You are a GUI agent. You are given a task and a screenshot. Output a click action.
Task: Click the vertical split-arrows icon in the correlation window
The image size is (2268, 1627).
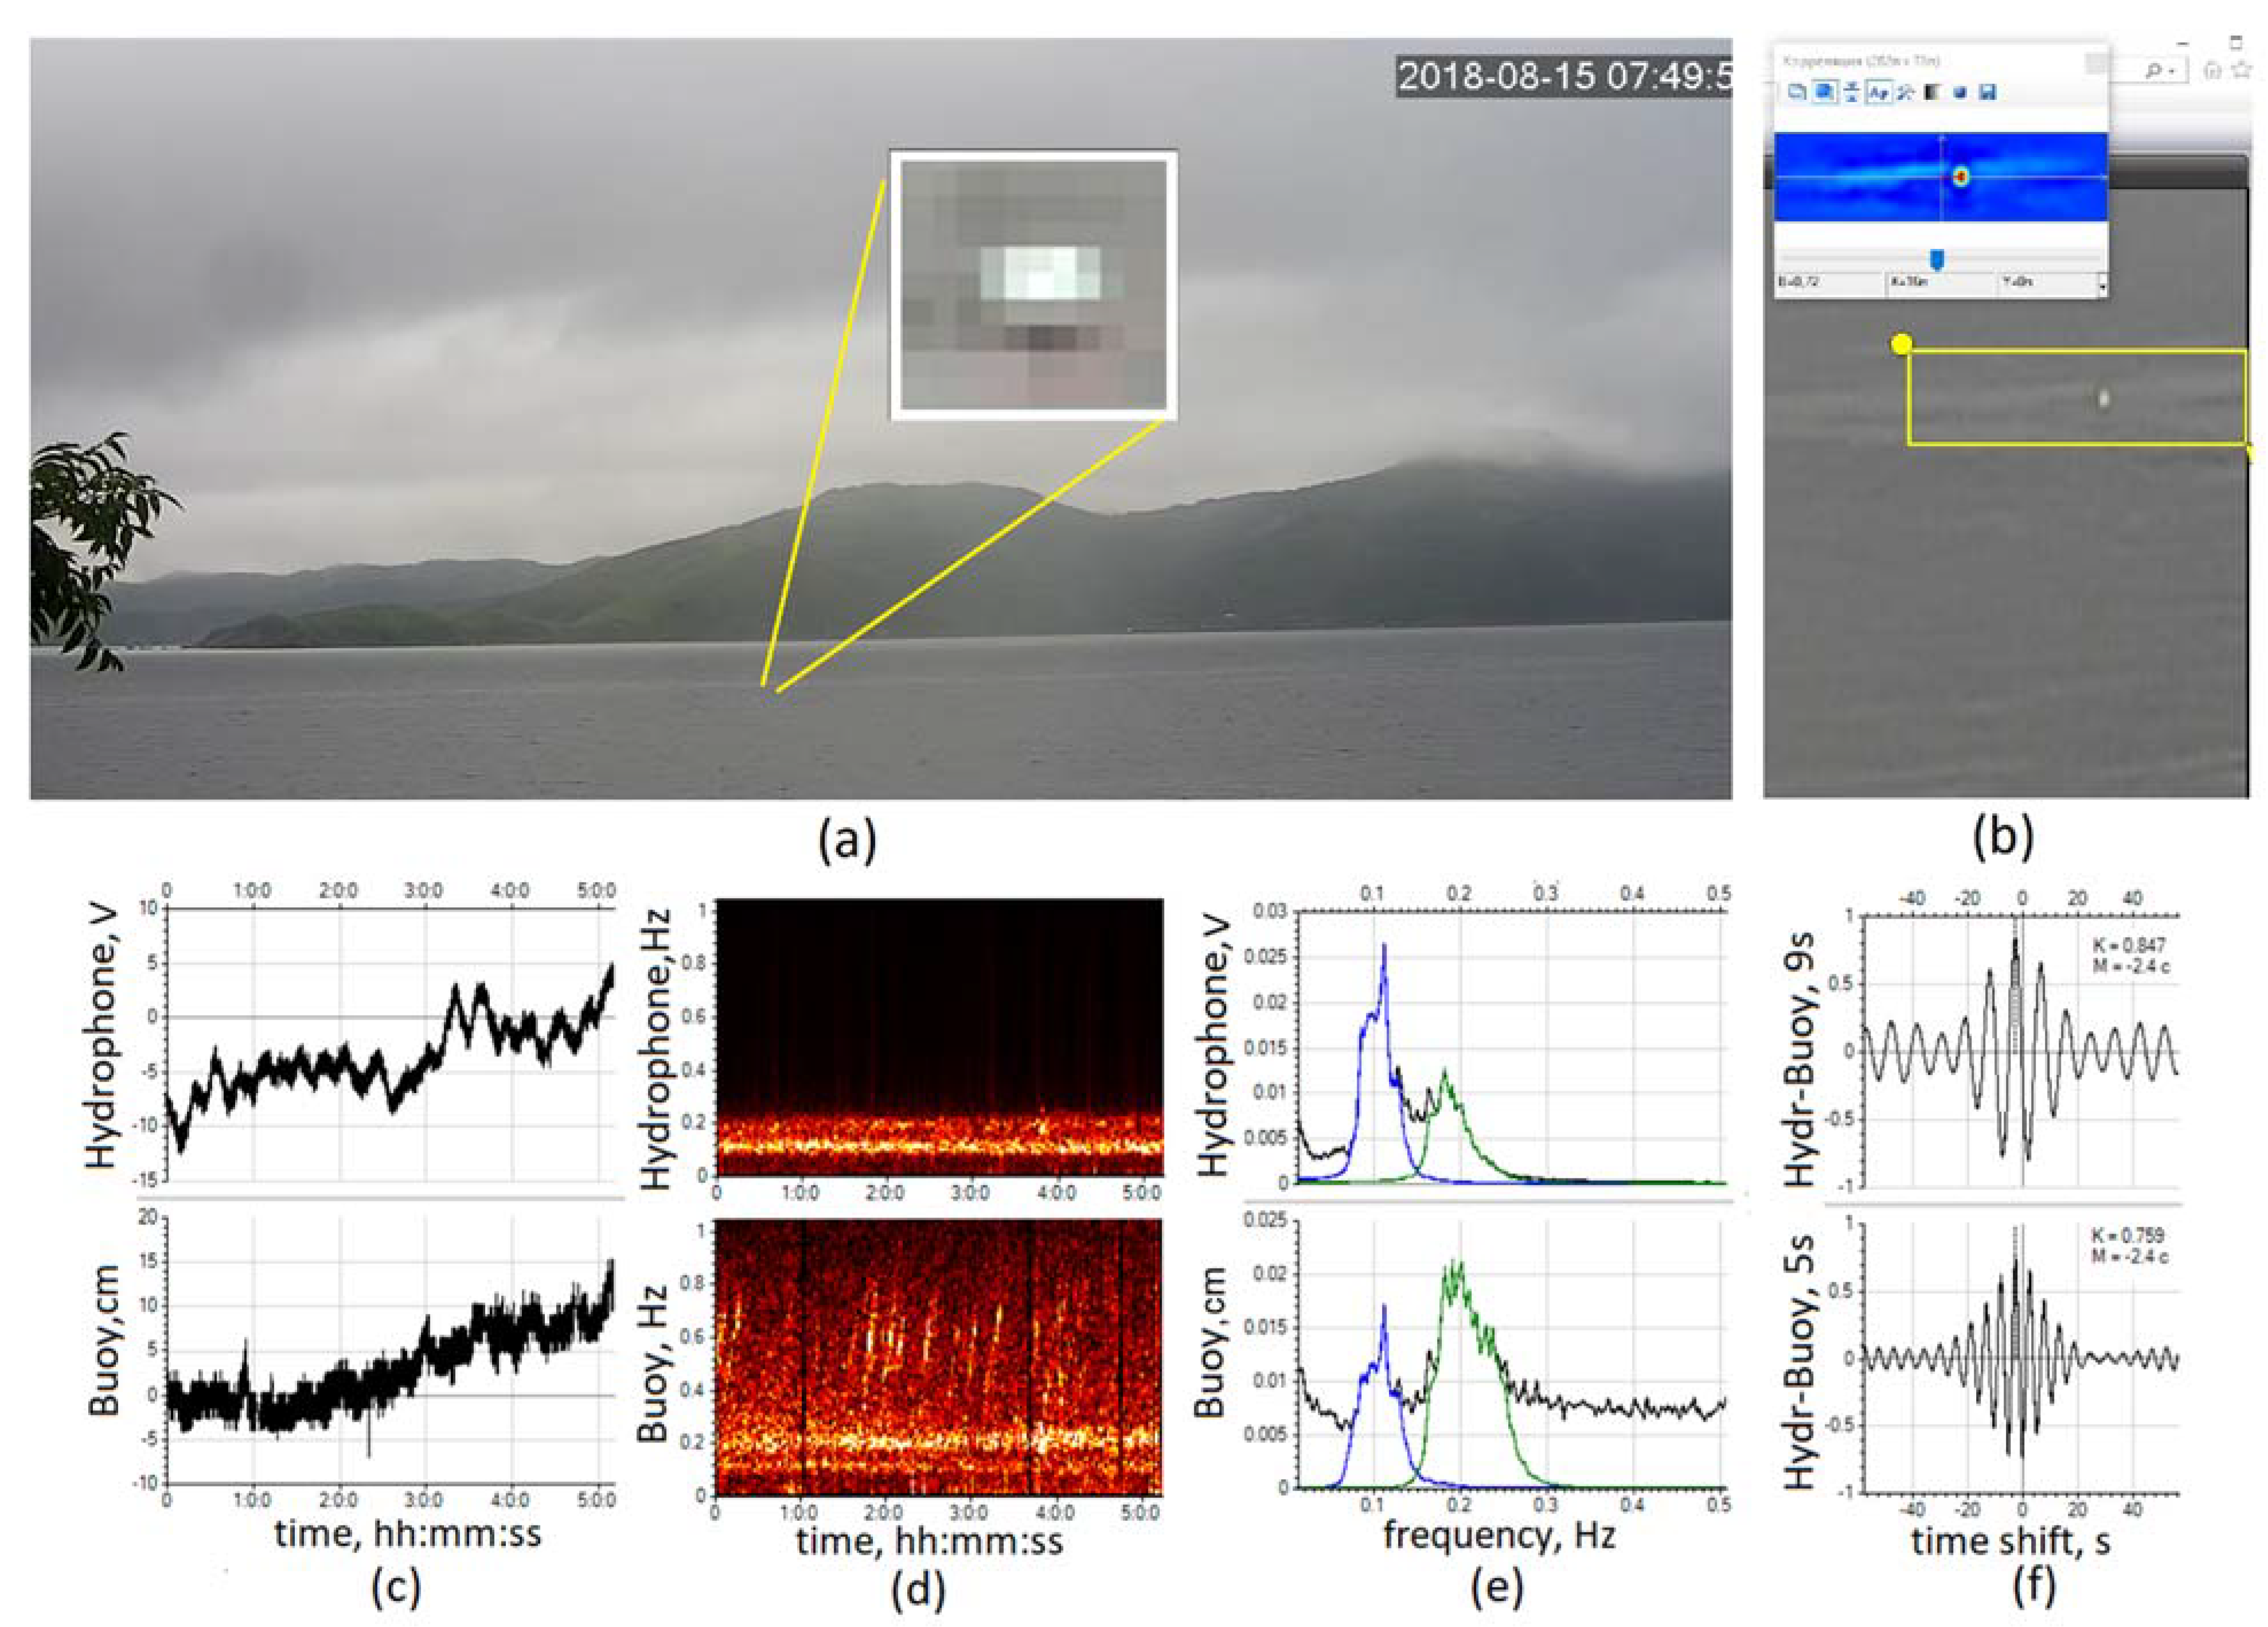[1853, 93]
